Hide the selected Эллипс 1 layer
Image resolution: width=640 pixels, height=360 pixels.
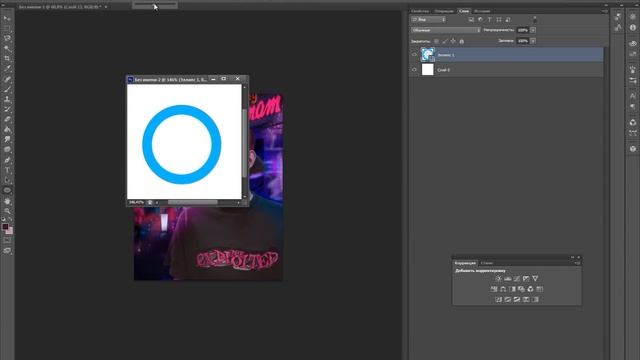coord(414,55)
